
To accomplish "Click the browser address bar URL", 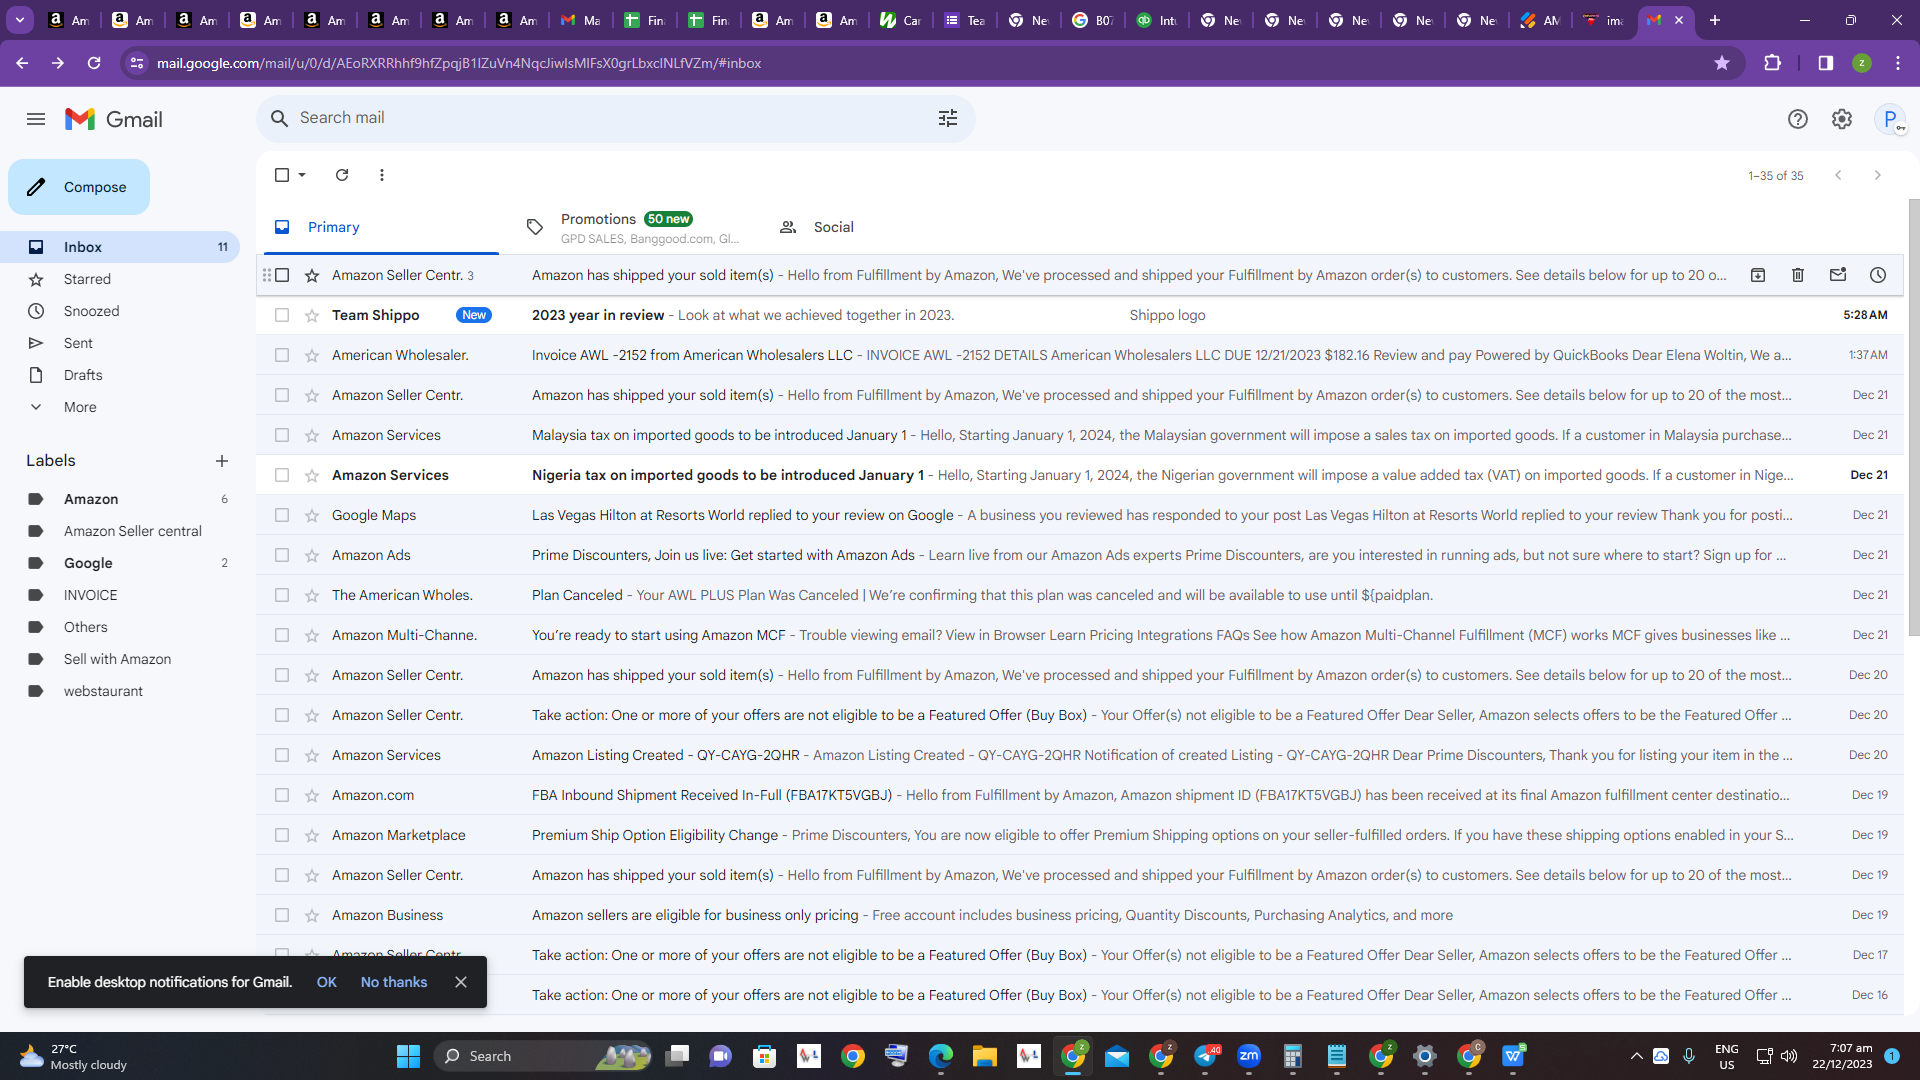I will (x=459, y=63).
